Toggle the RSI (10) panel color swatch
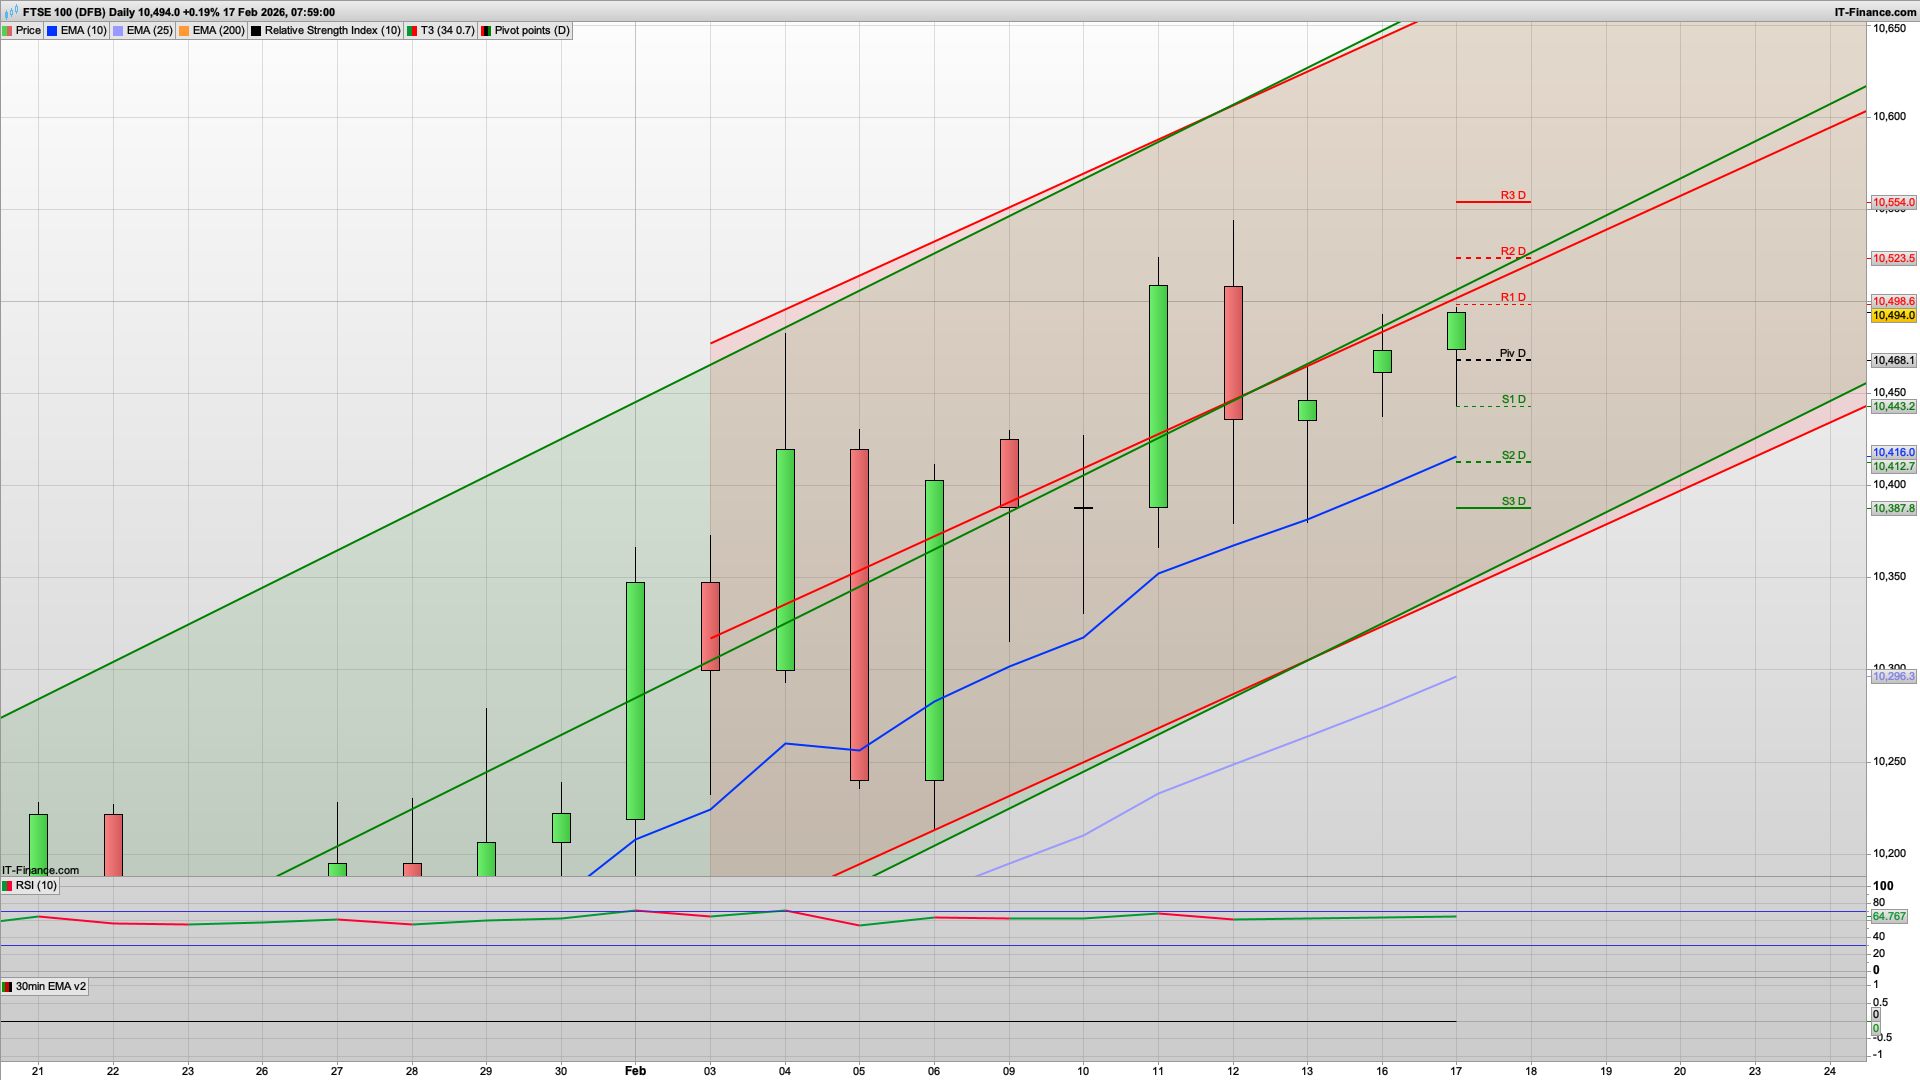This screenshot has width=1920, height=1080. (x=8, y=885)
